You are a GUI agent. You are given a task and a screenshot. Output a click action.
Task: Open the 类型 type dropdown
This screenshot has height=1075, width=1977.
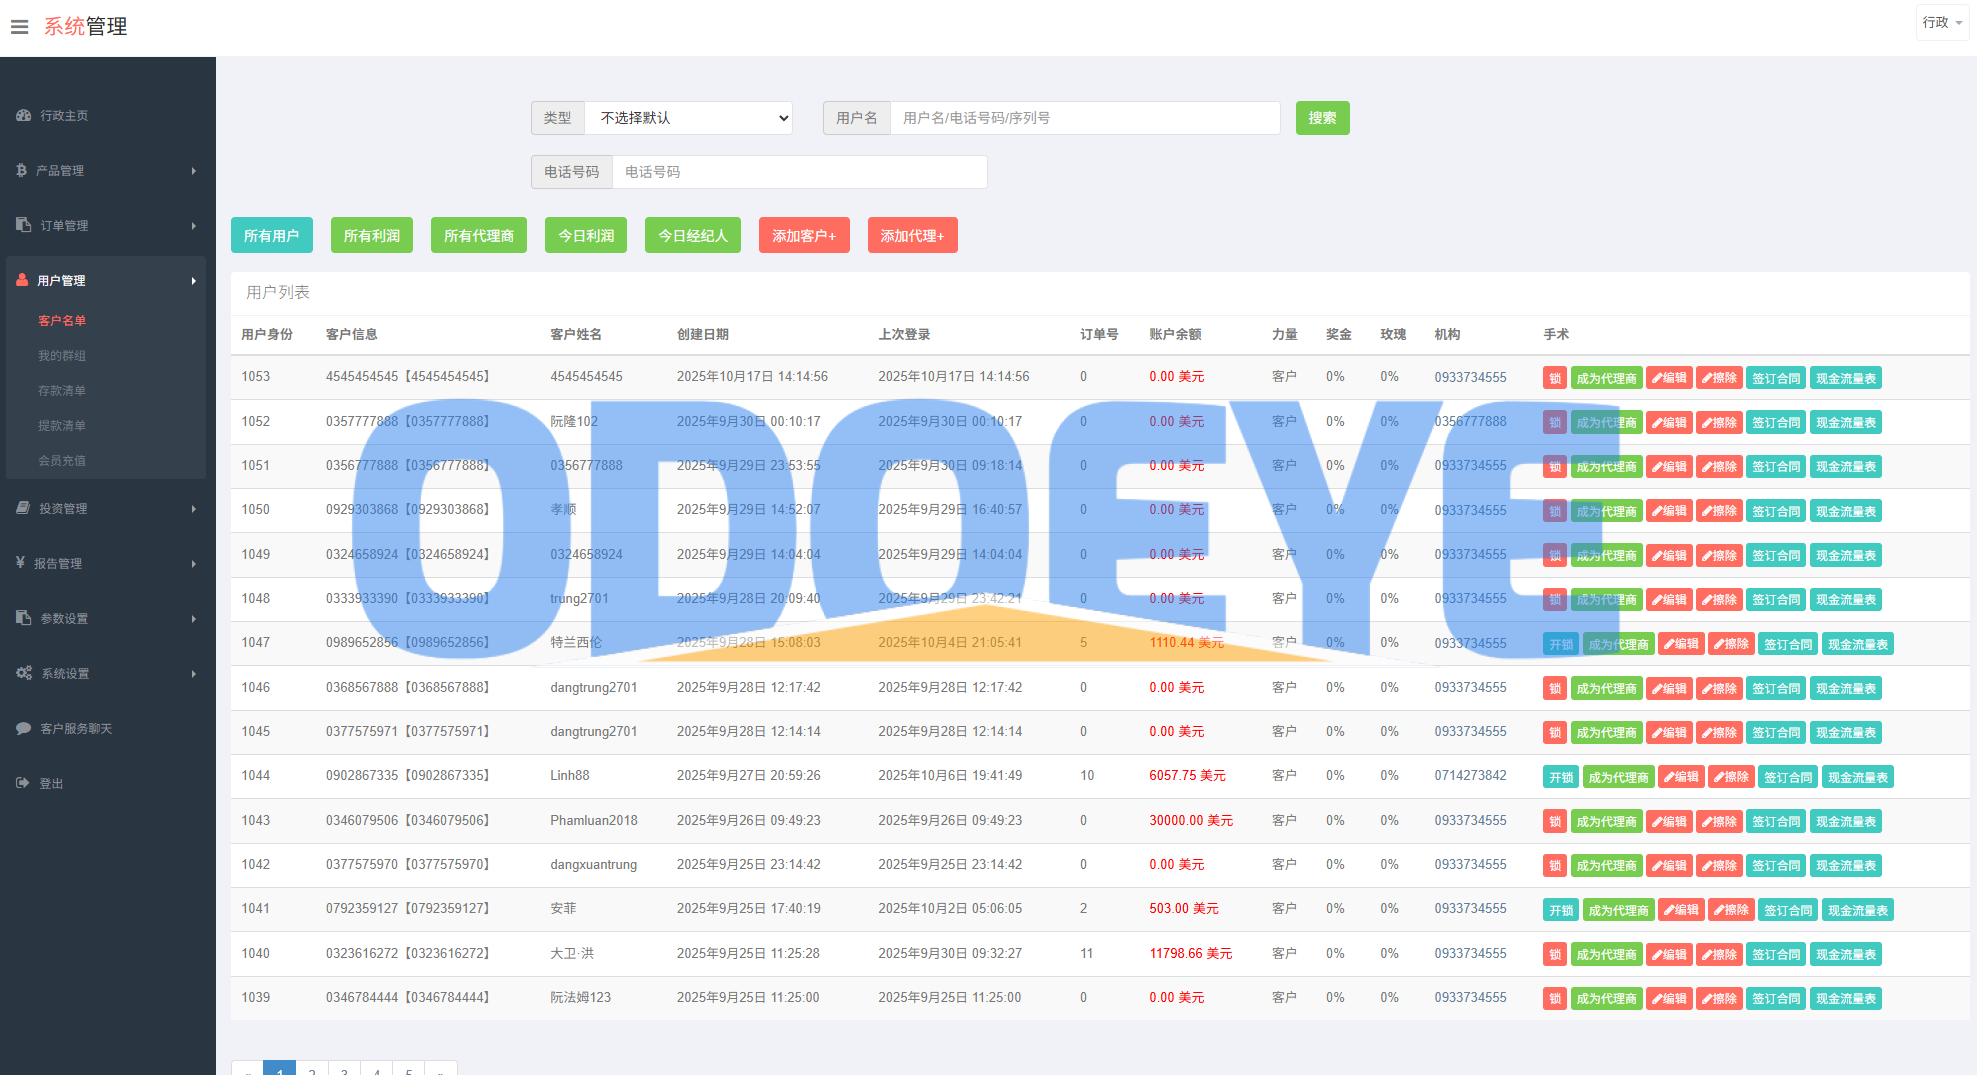(x=688, y=118)
